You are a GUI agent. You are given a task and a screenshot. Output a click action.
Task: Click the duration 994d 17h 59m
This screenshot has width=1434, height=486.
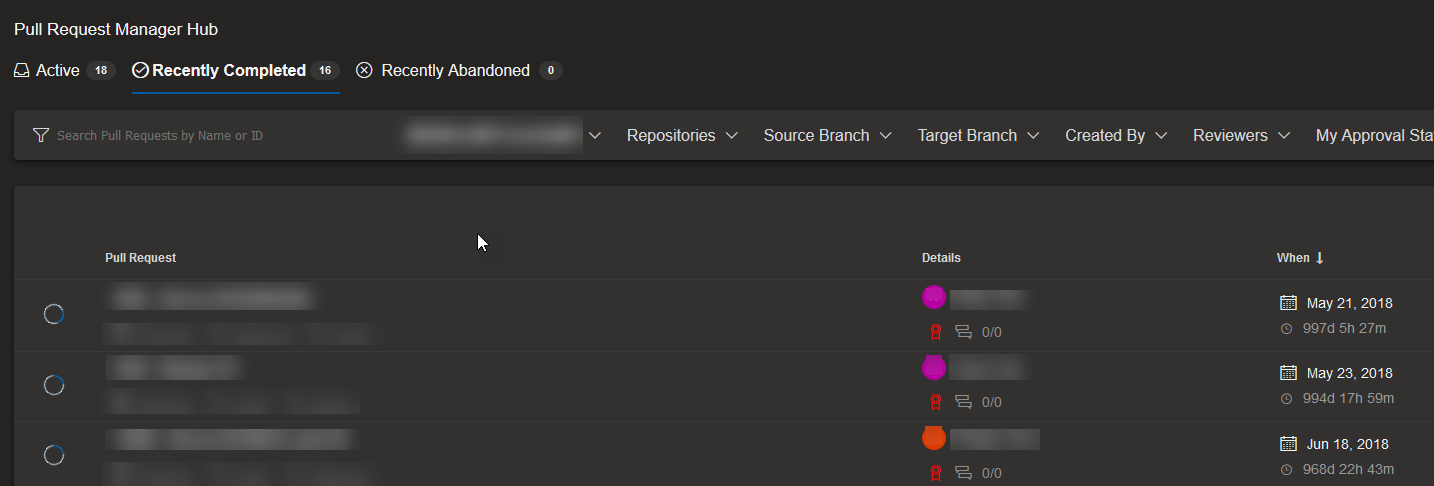[x=1348, y=398]
